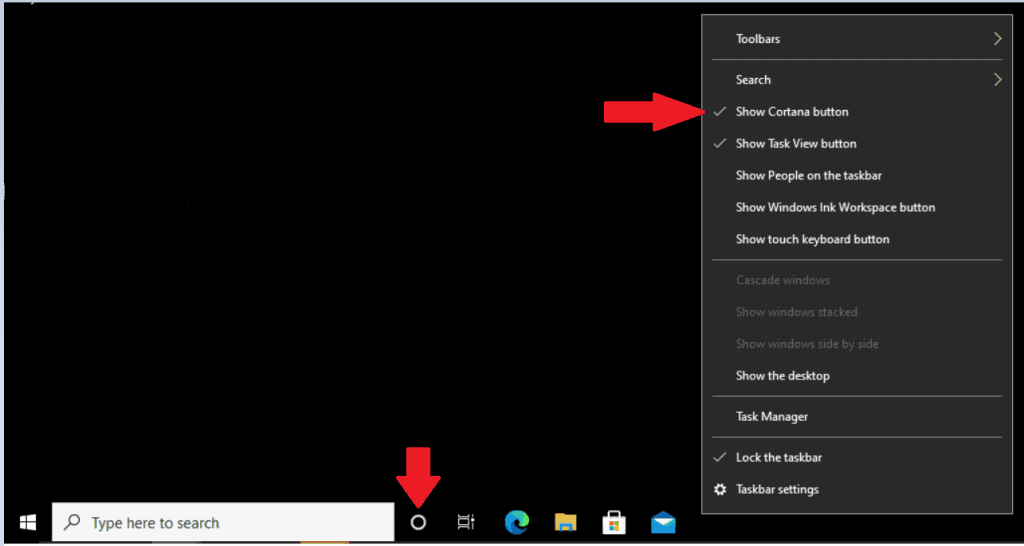Open the Mail app on taskbar
This screenshot has width=1024, height=546.
click(663, 522)
